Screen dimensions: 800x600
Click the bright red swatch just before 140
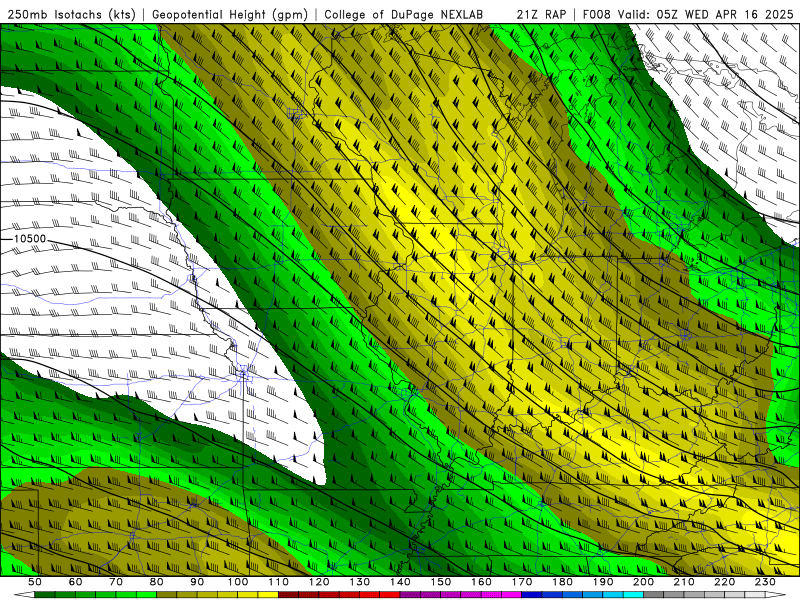point(390,595)
